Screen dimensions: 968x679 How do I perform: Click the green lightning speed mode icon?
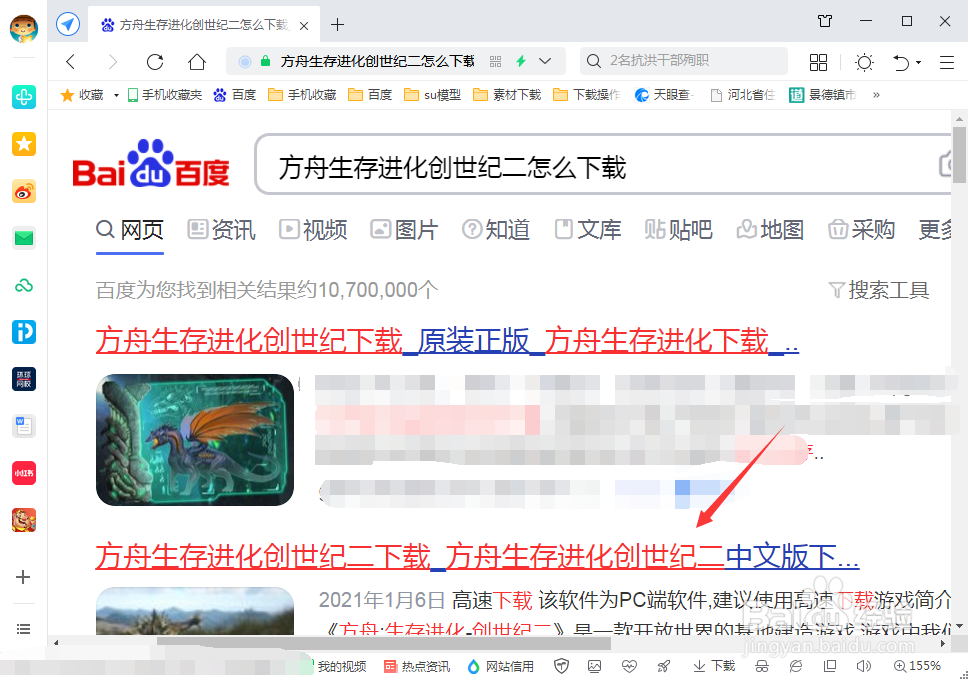pyautogui.click(x=520, y=61)
